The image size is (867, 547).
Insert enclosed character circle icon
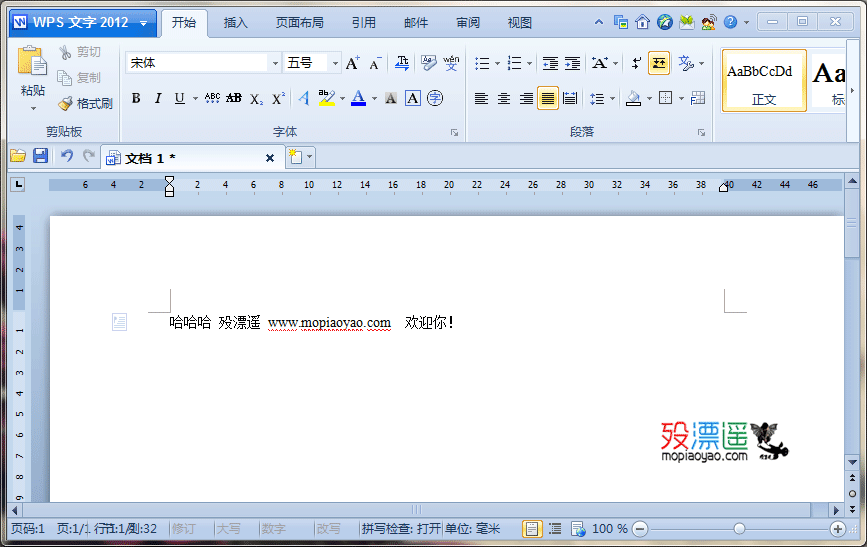(435, 98)
